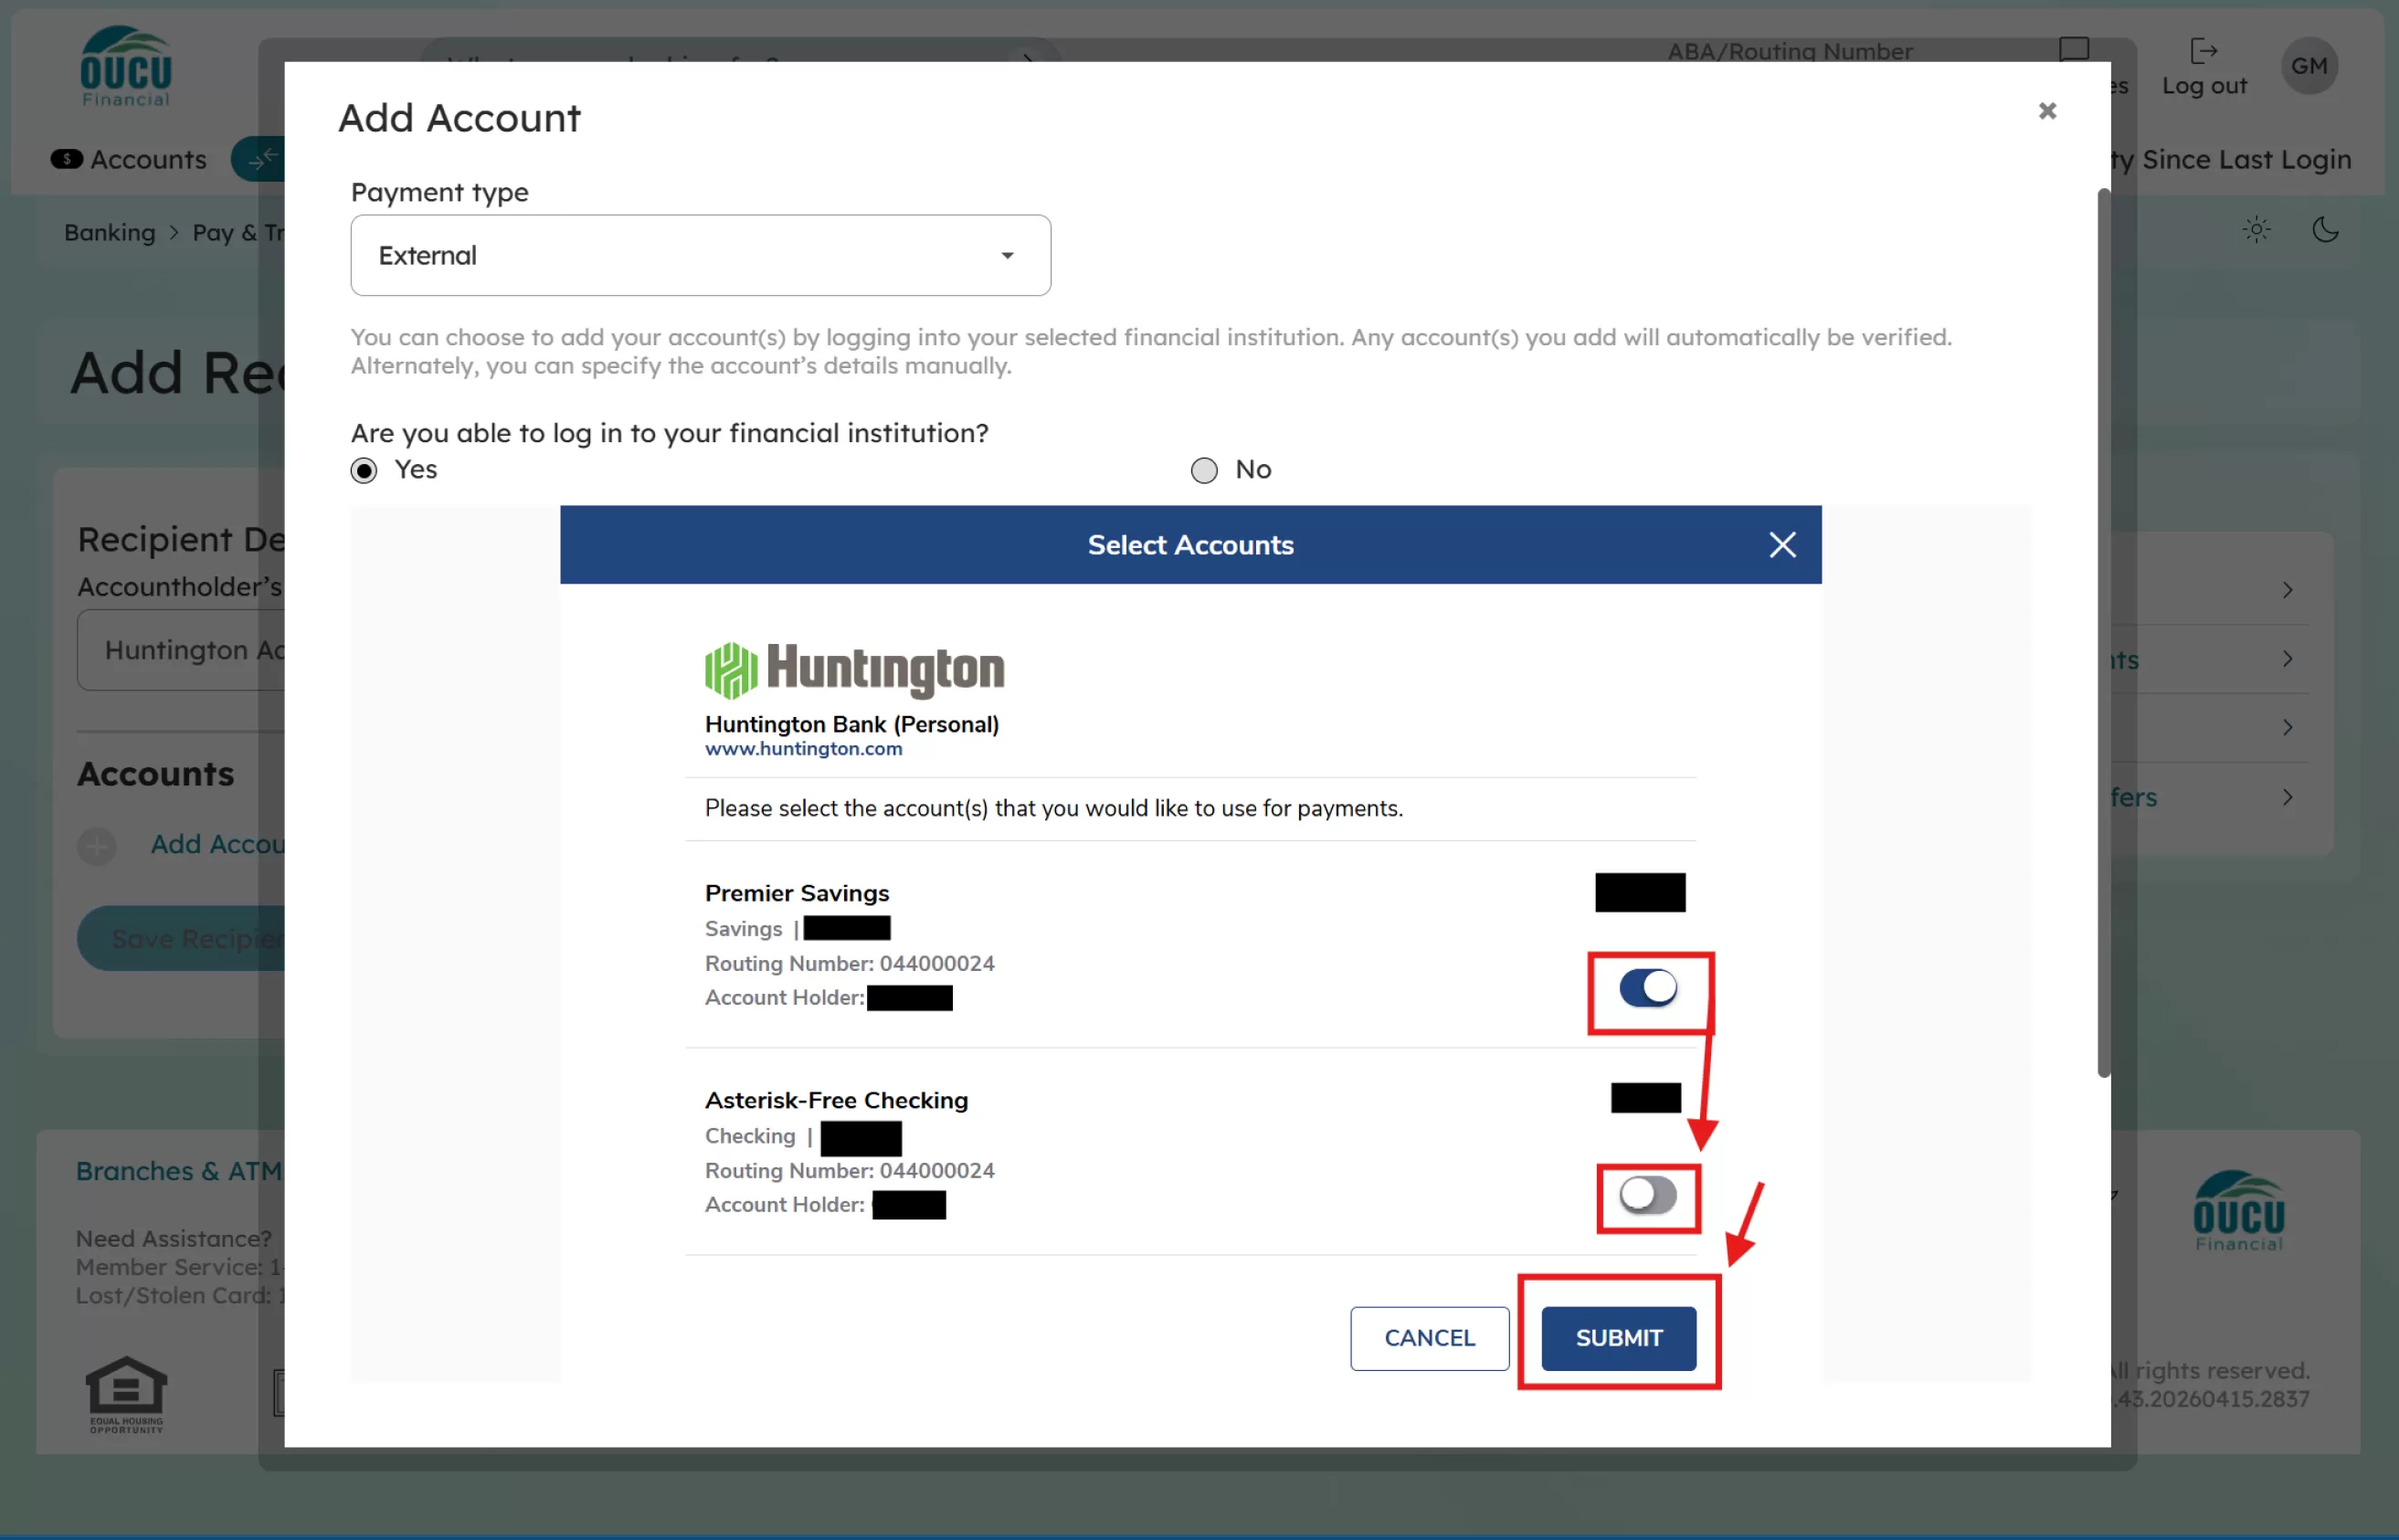This screenshot has width=2399, height=1540.
Task: Click the Premier Savings account name
Action: point(796,893)
